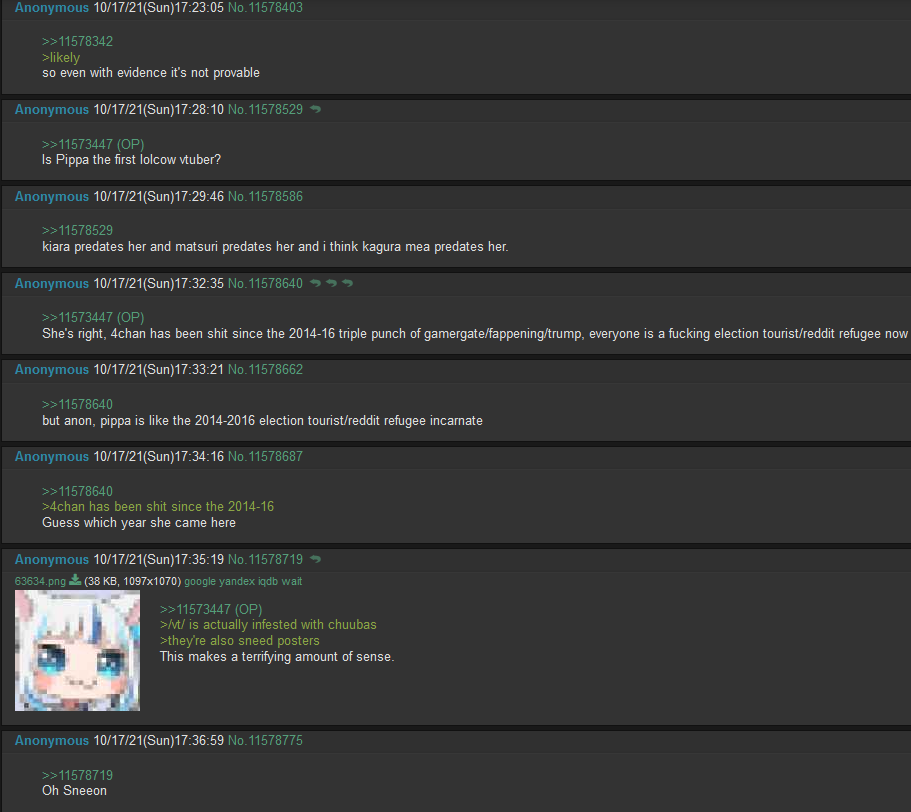Click third backlink arrow beside No.11578640

347,283
